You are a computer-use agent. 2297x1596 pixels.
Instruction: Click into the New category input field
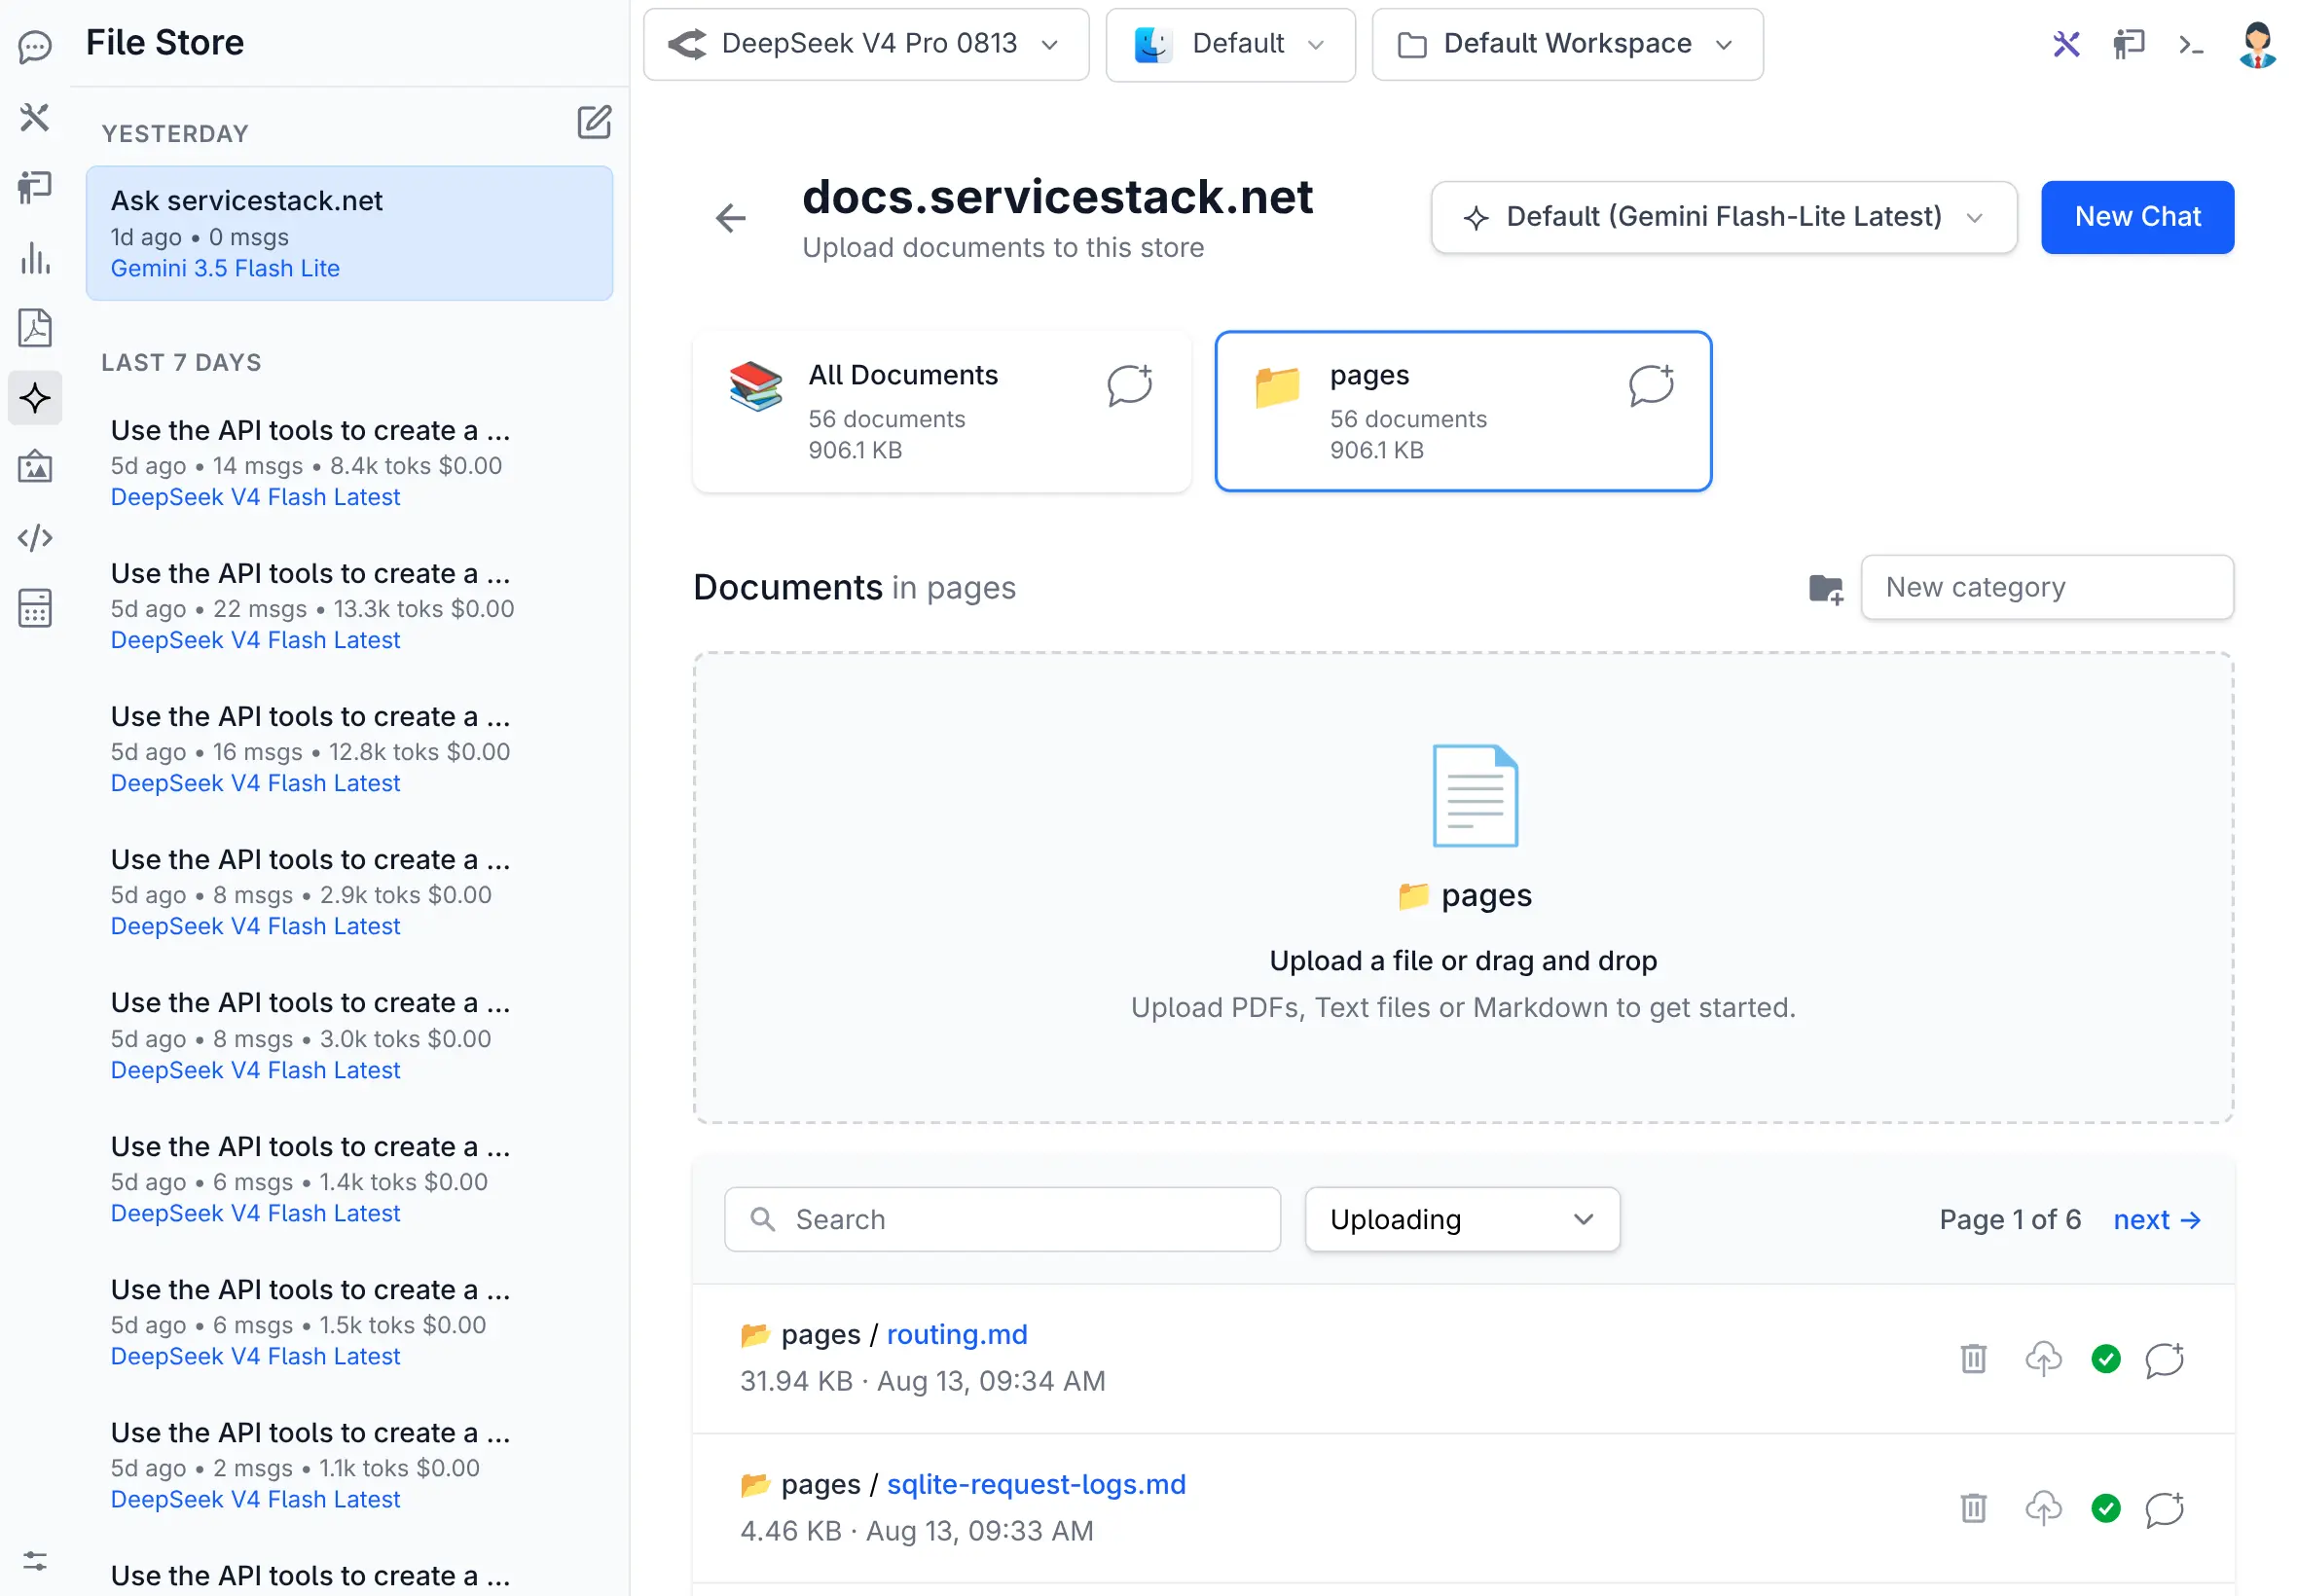pos(2047,587)
